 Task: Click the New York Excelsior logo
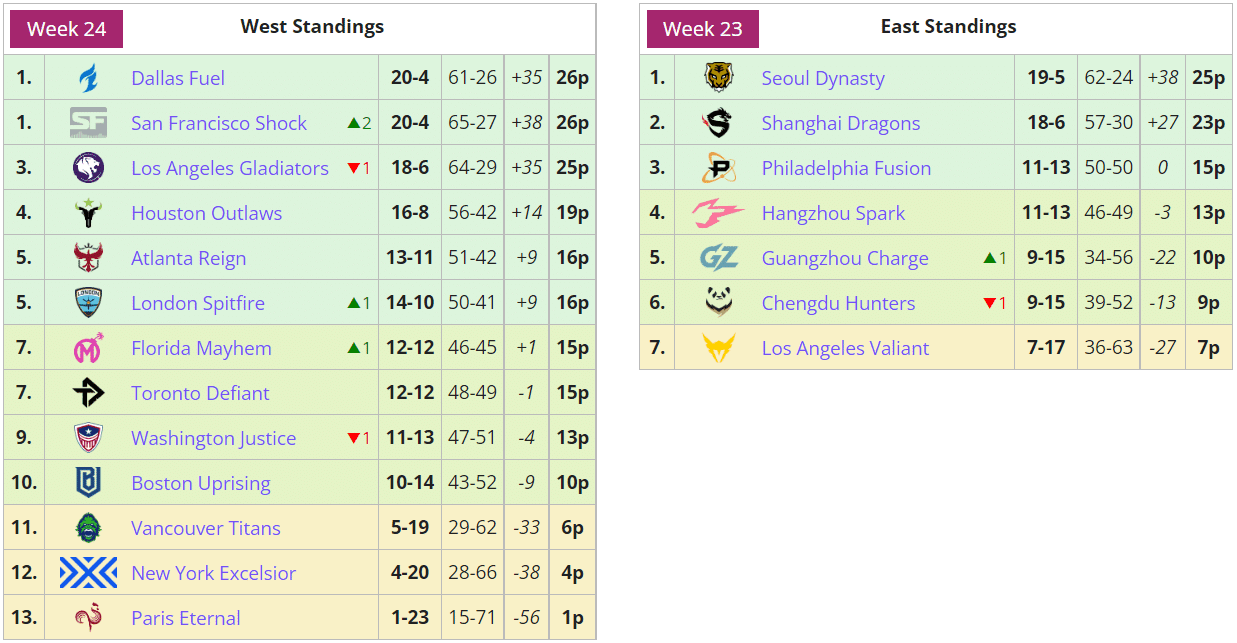[88, 573]
